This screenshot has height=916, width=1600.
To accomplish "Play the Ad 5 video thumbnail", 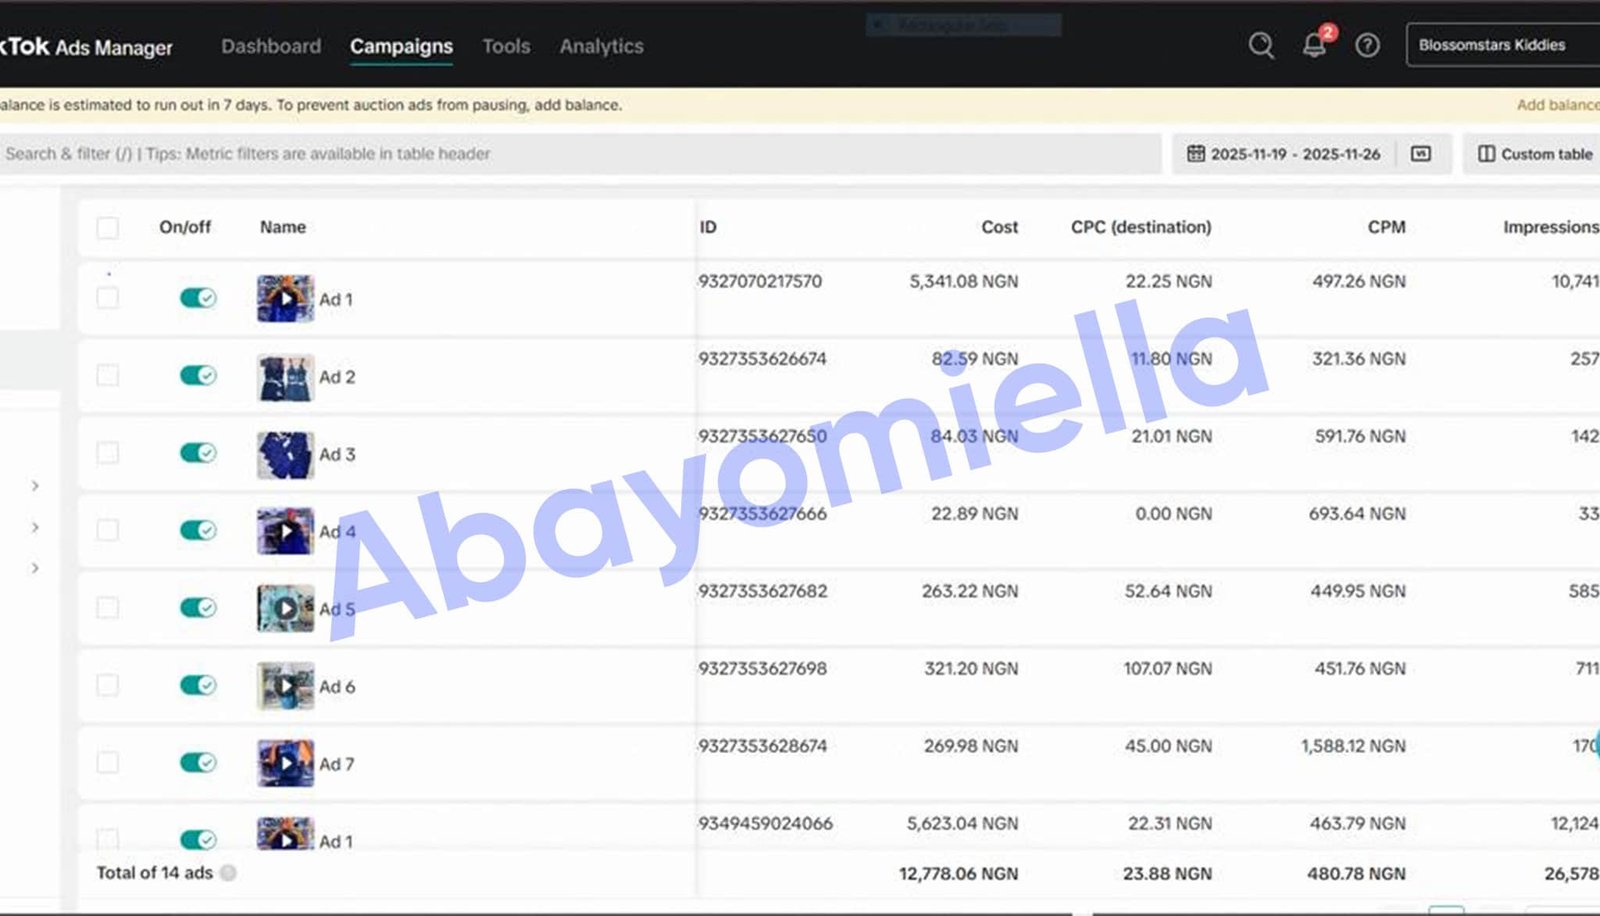I will tap(285, 608).
